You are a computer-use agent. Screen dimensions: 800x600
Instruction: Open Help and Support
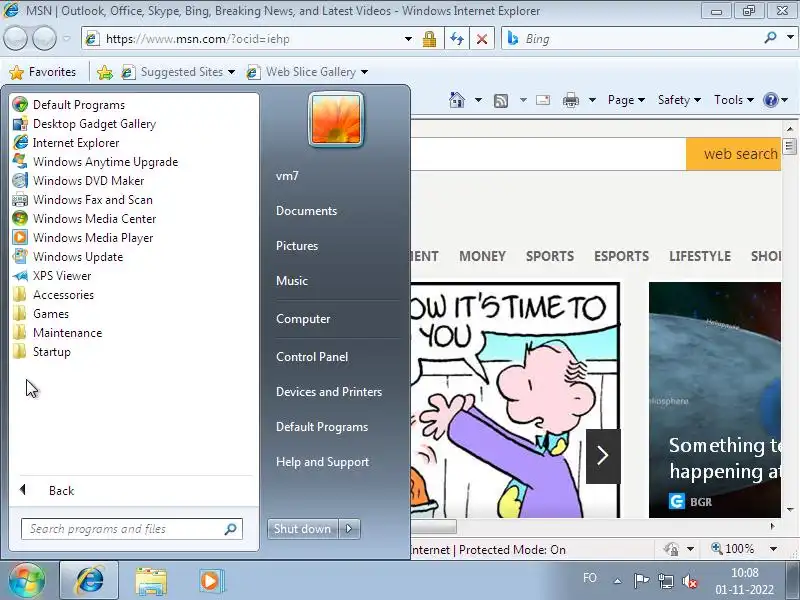322,462
